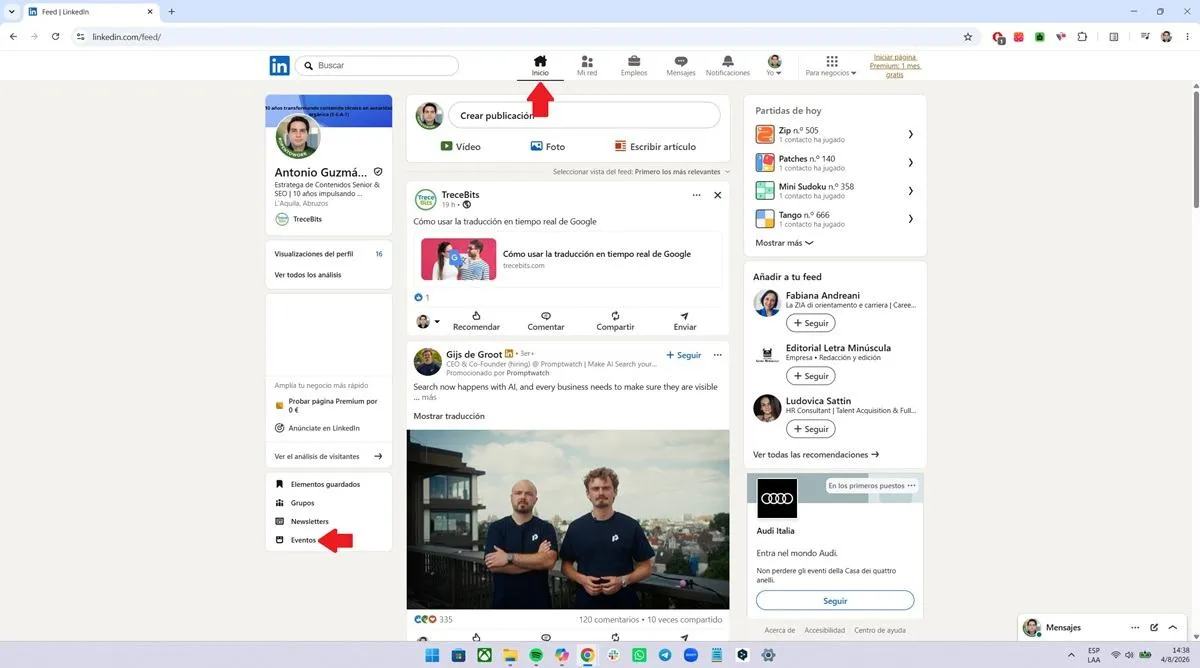Focus the Buscar search field
The image size is (1200, 668).
pos(376,65)
